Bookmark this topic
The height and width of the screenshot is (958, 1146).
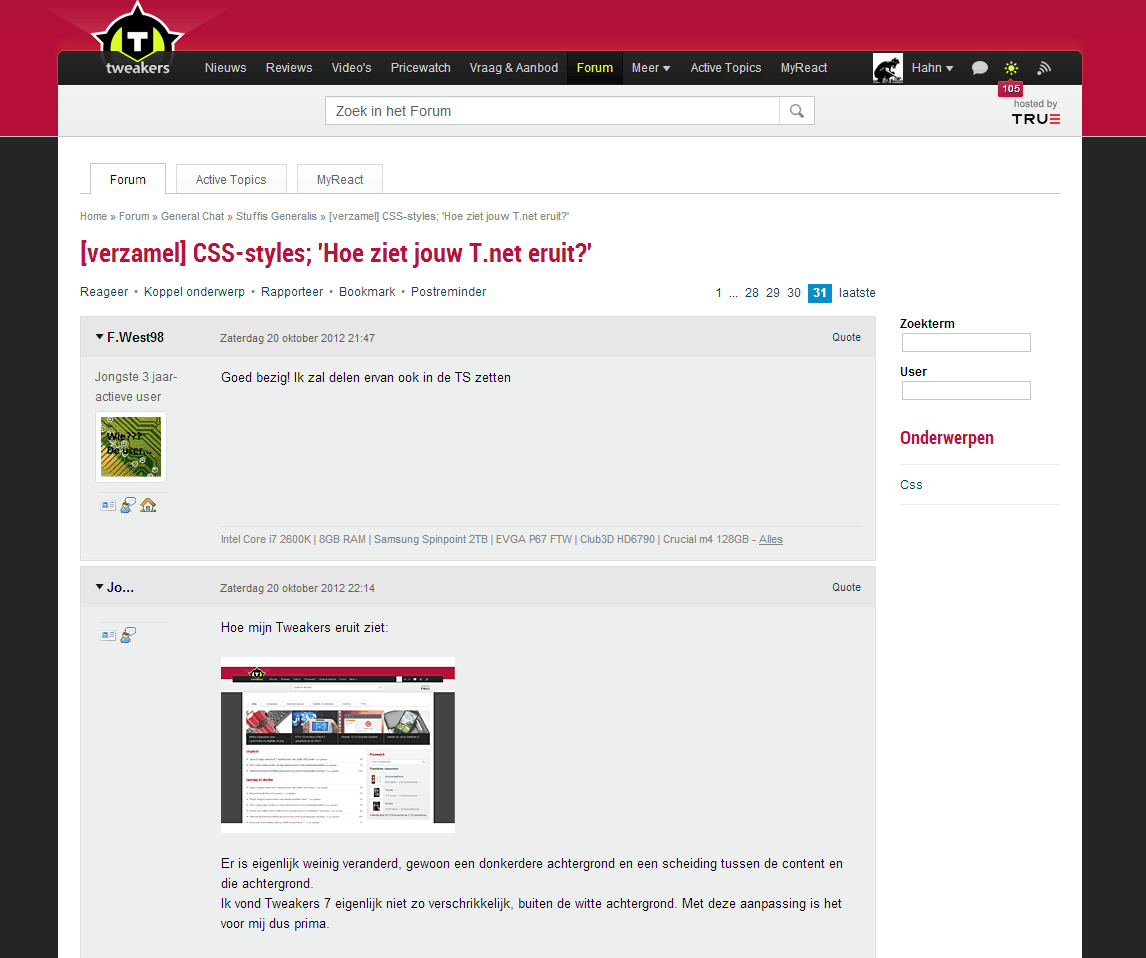[367, 292]
